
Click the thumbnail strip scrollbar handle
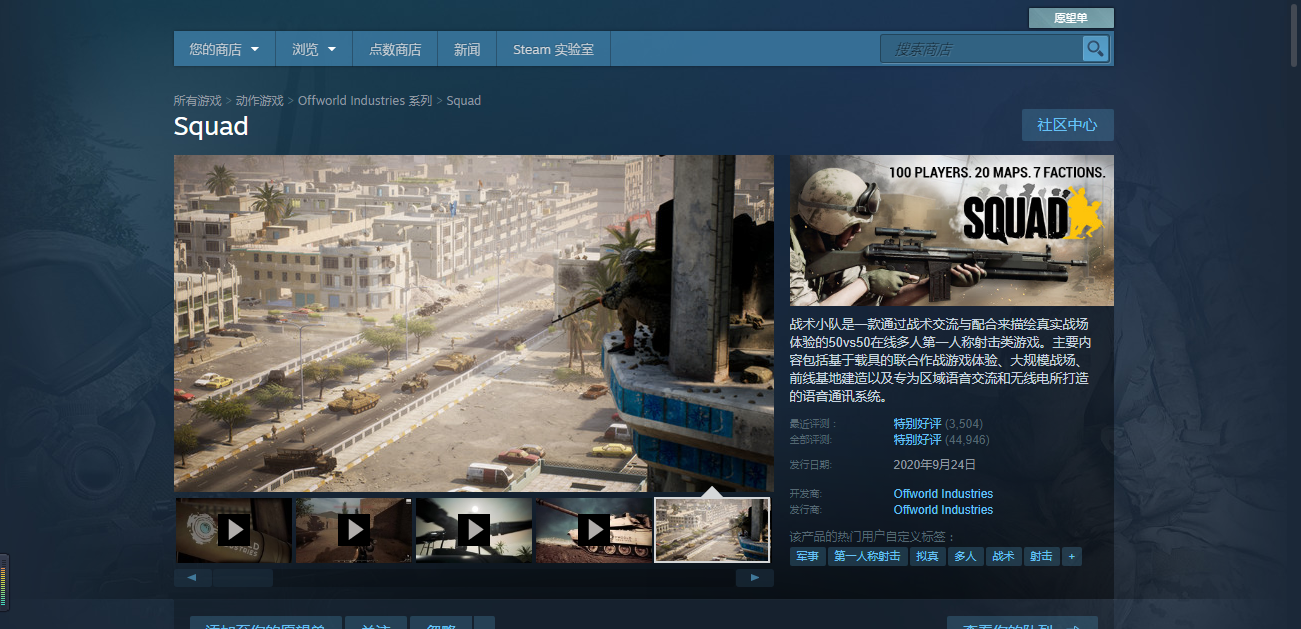(242, 578)
